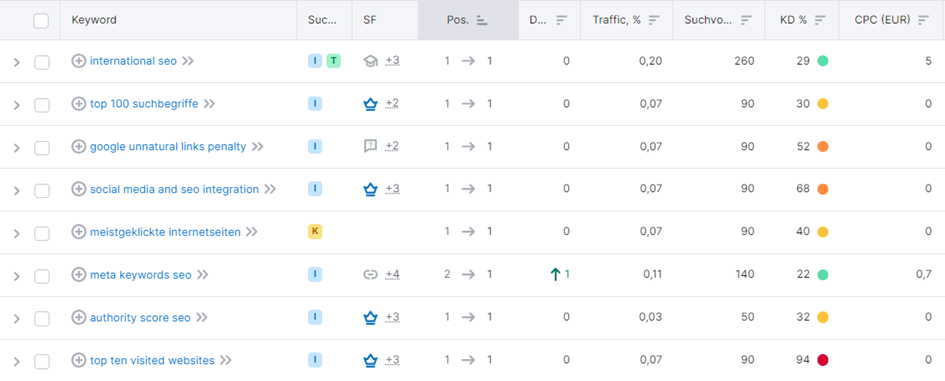Expand the meistgeklickte internetseiten row details

[17, 233]
